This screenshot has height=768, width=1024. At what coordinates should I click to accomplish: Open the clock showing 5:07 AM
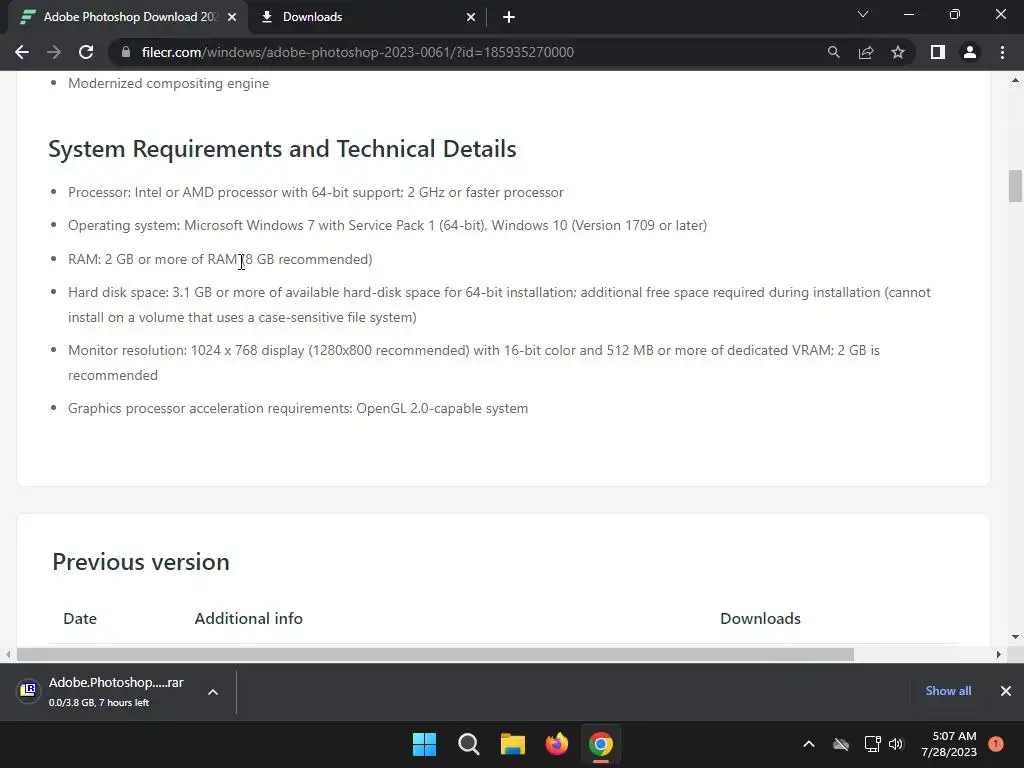(x=949, y=744)
